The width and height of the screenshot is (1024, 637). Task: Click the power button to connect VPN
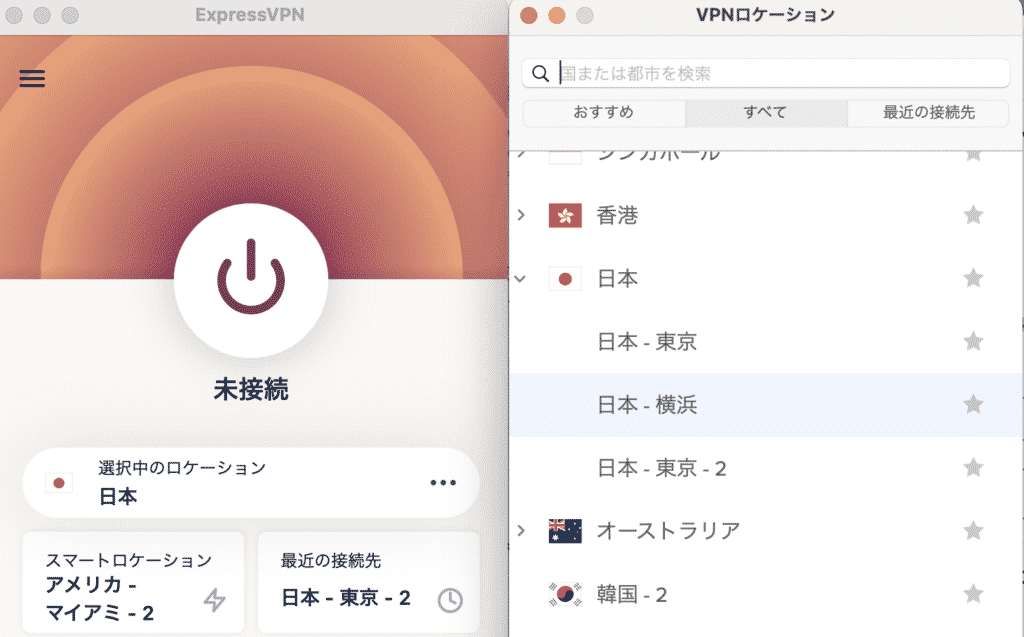(x=251, y=280)
